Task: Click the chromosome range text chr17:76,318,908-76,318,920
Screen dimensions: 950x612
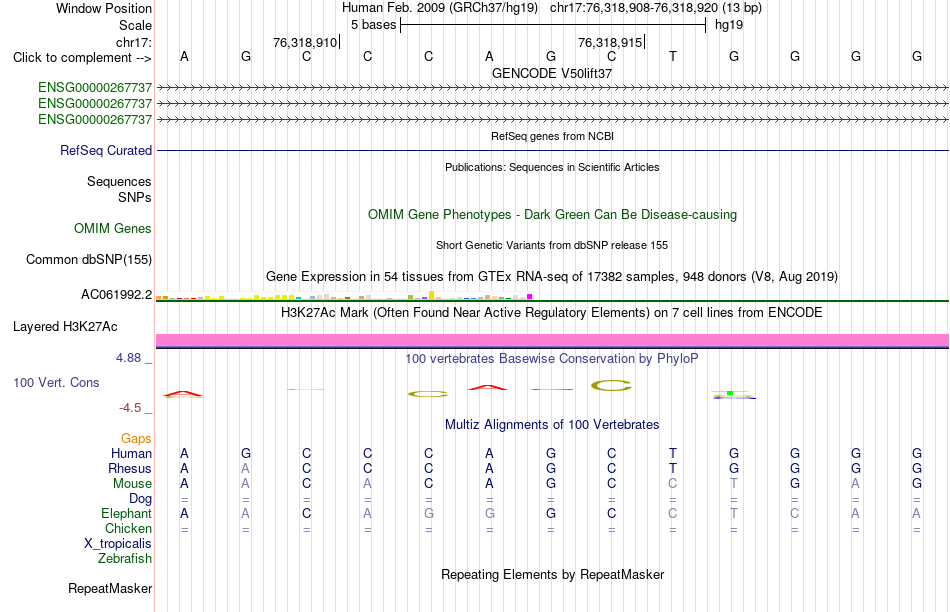Action: [634, 8]
